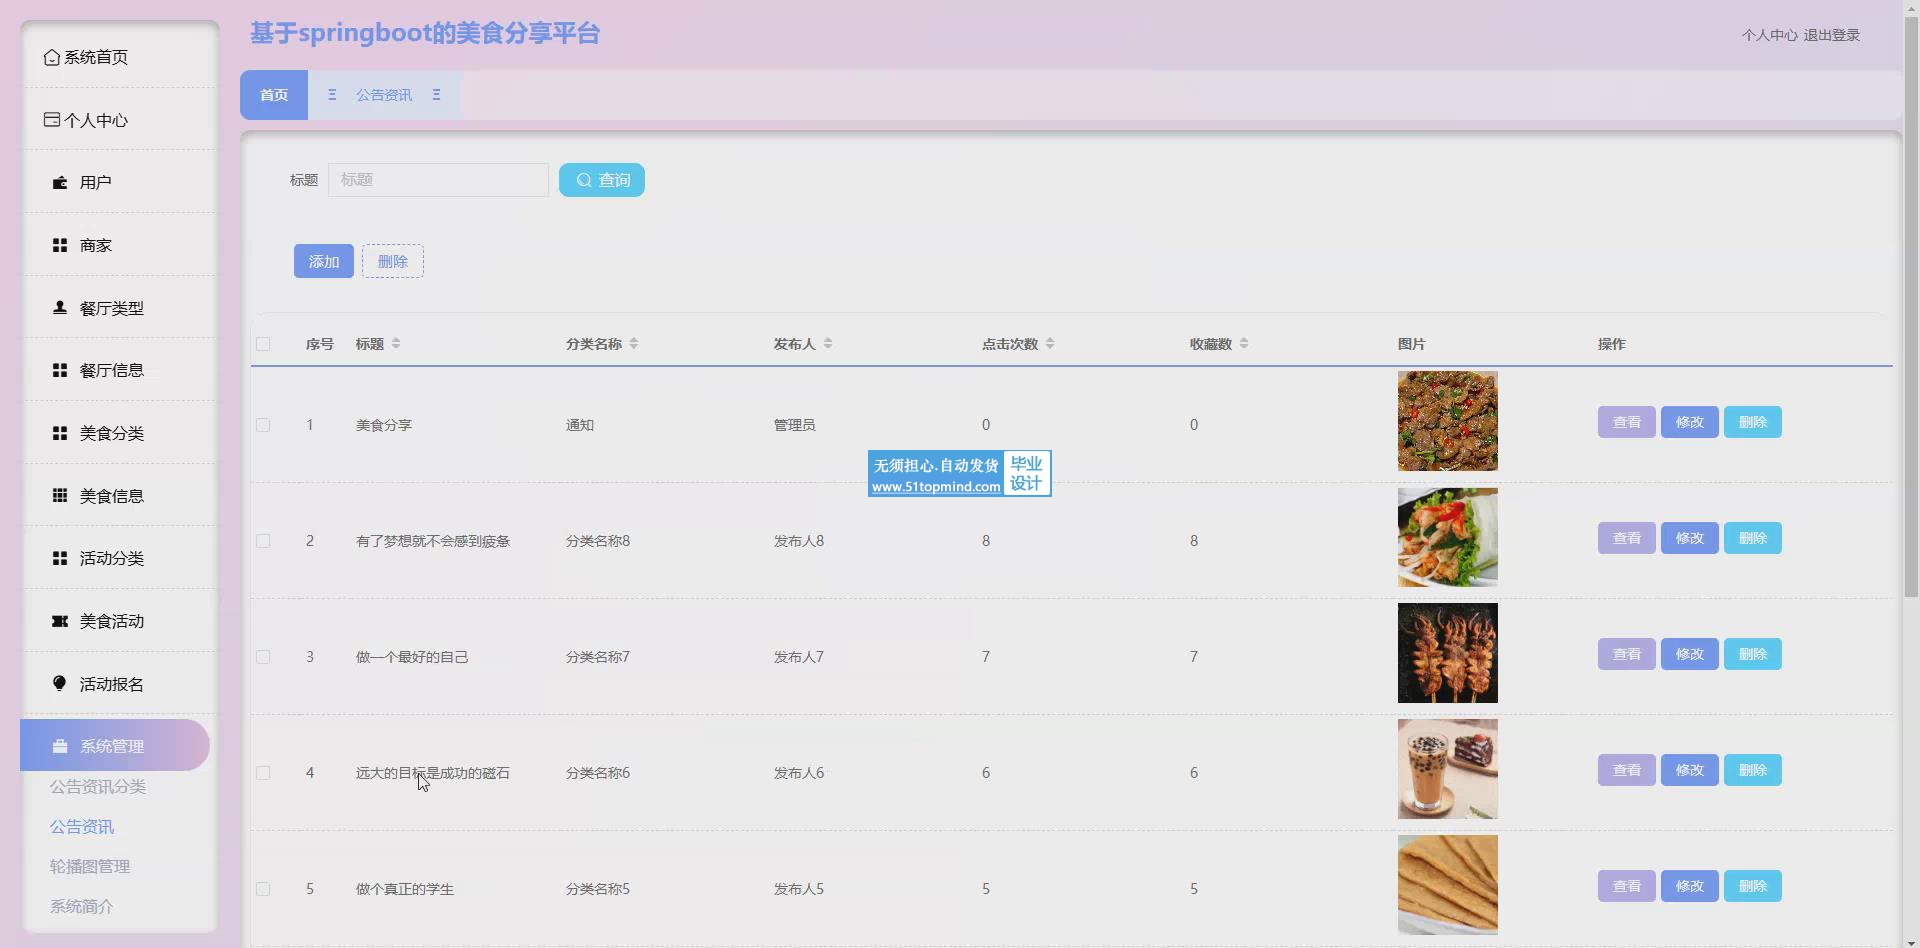Check the checkbox for row 1 美食分享

[x=263, y=425]
